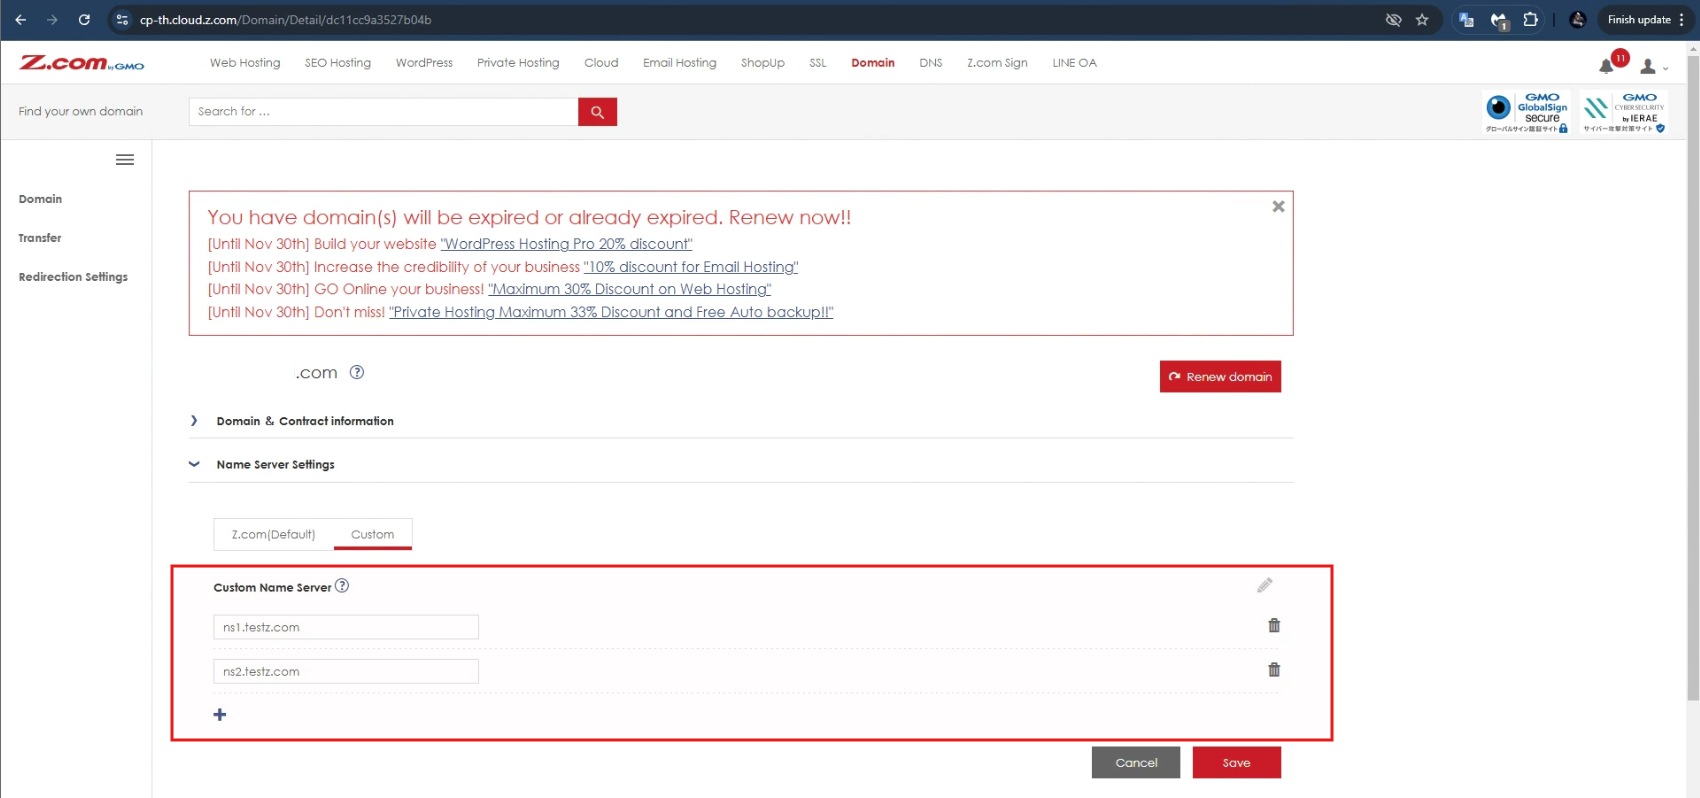Image resolution: width=1700 pixels, height=798 pixels.
Task: Open the dropdown arrow beside the user account icon
Action: [1665, 69]
